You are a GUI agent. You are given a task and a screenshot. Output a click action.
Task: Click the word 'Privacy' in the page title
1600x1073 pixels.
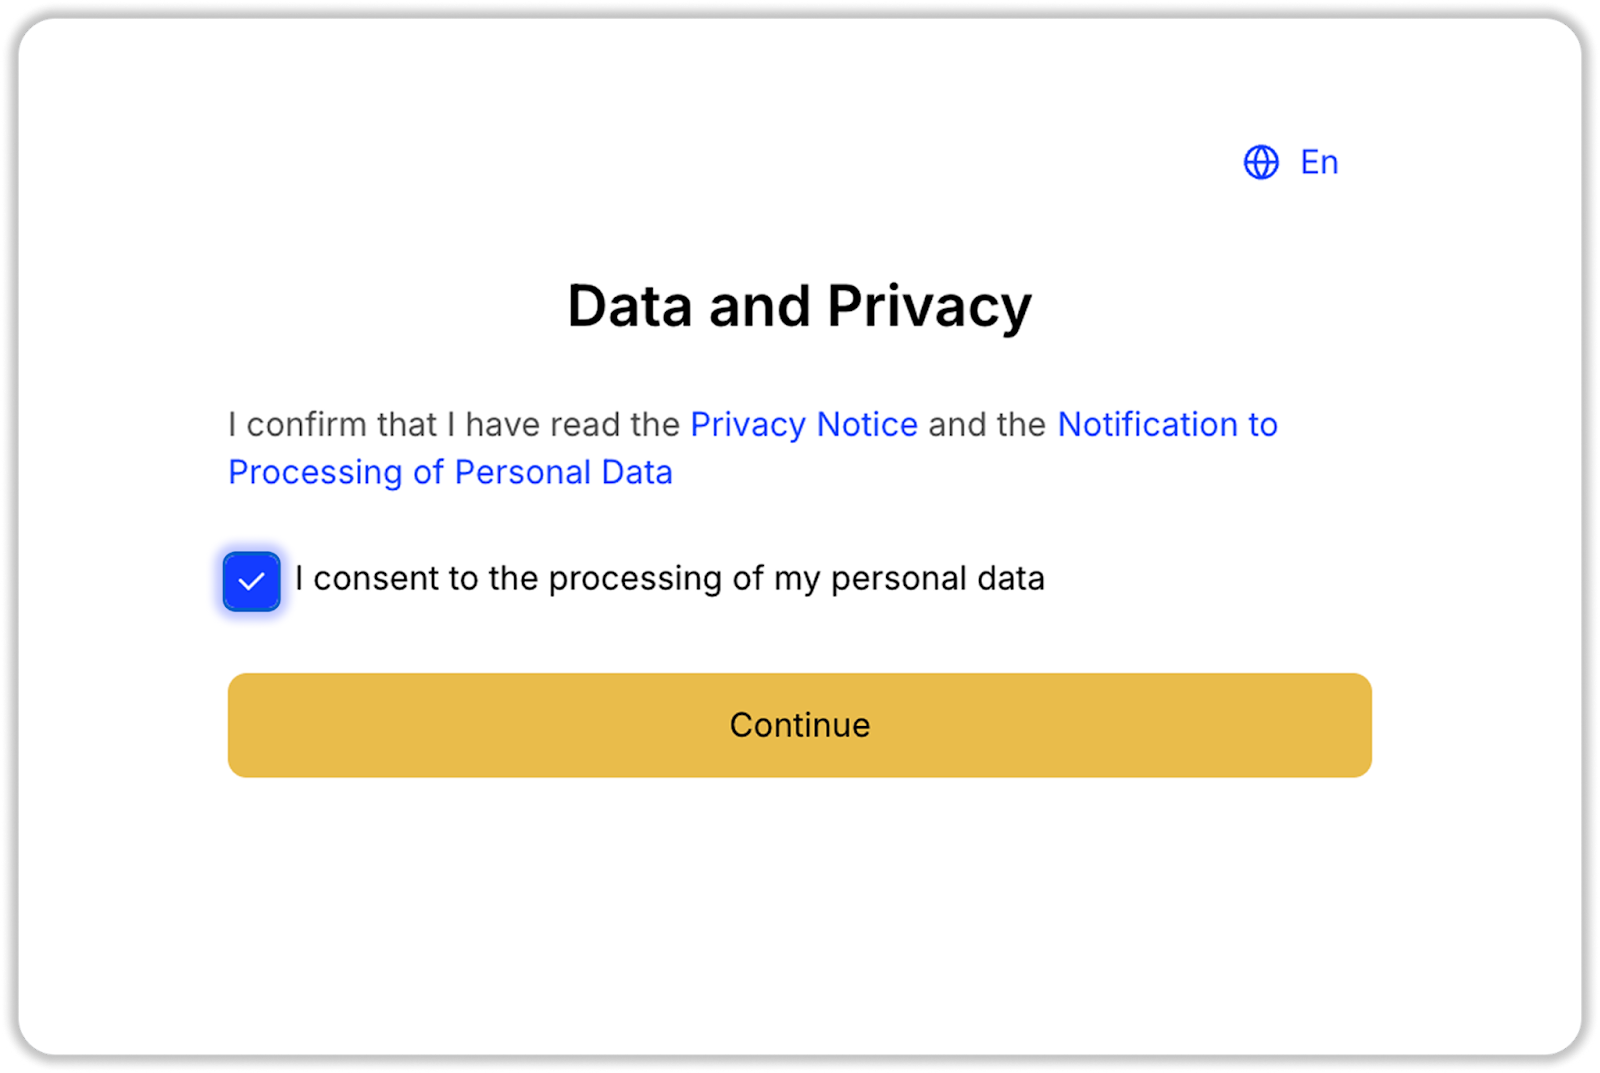pyautogui.click(x=928, y=306)
